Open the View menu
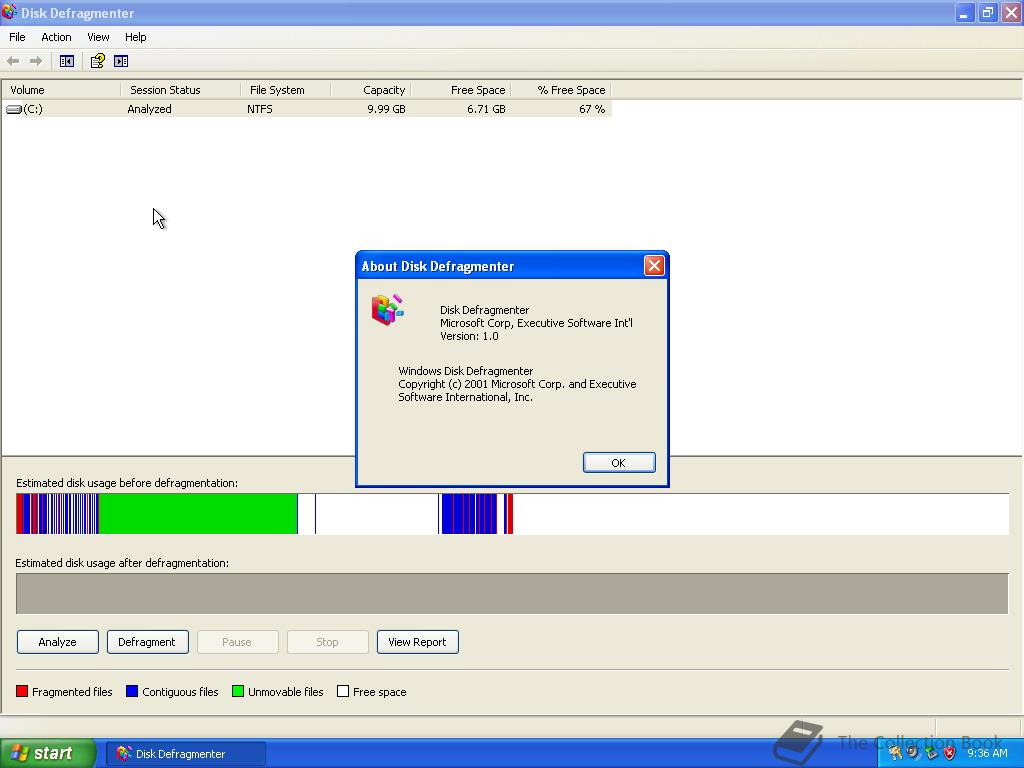The width and height of the screenshot is (1024, 768). (x=98, y=37)
